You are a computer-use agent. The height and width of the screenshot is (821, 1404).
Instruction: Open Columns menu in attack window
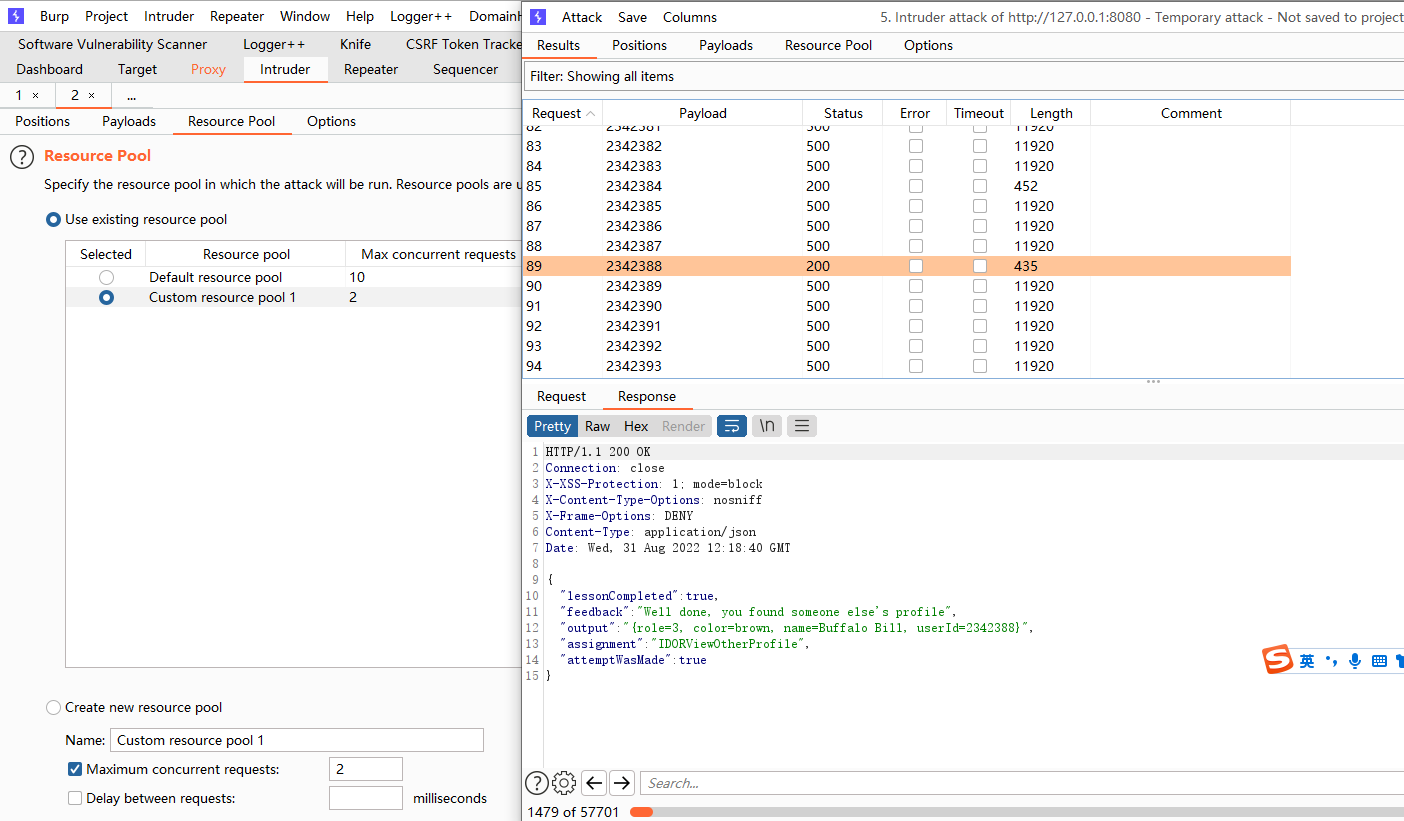point(690,17)
